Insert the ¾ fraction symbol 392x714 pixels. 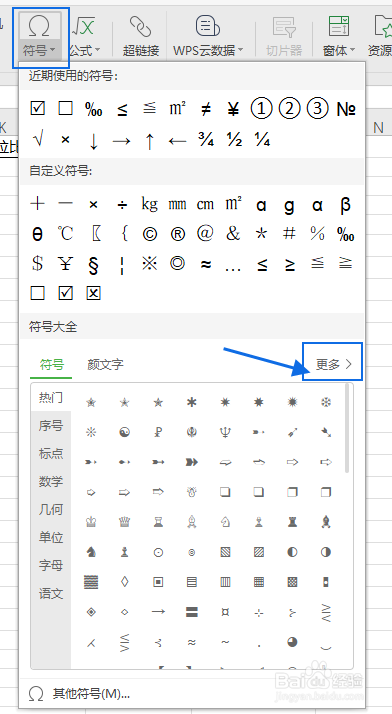point(206,140)
